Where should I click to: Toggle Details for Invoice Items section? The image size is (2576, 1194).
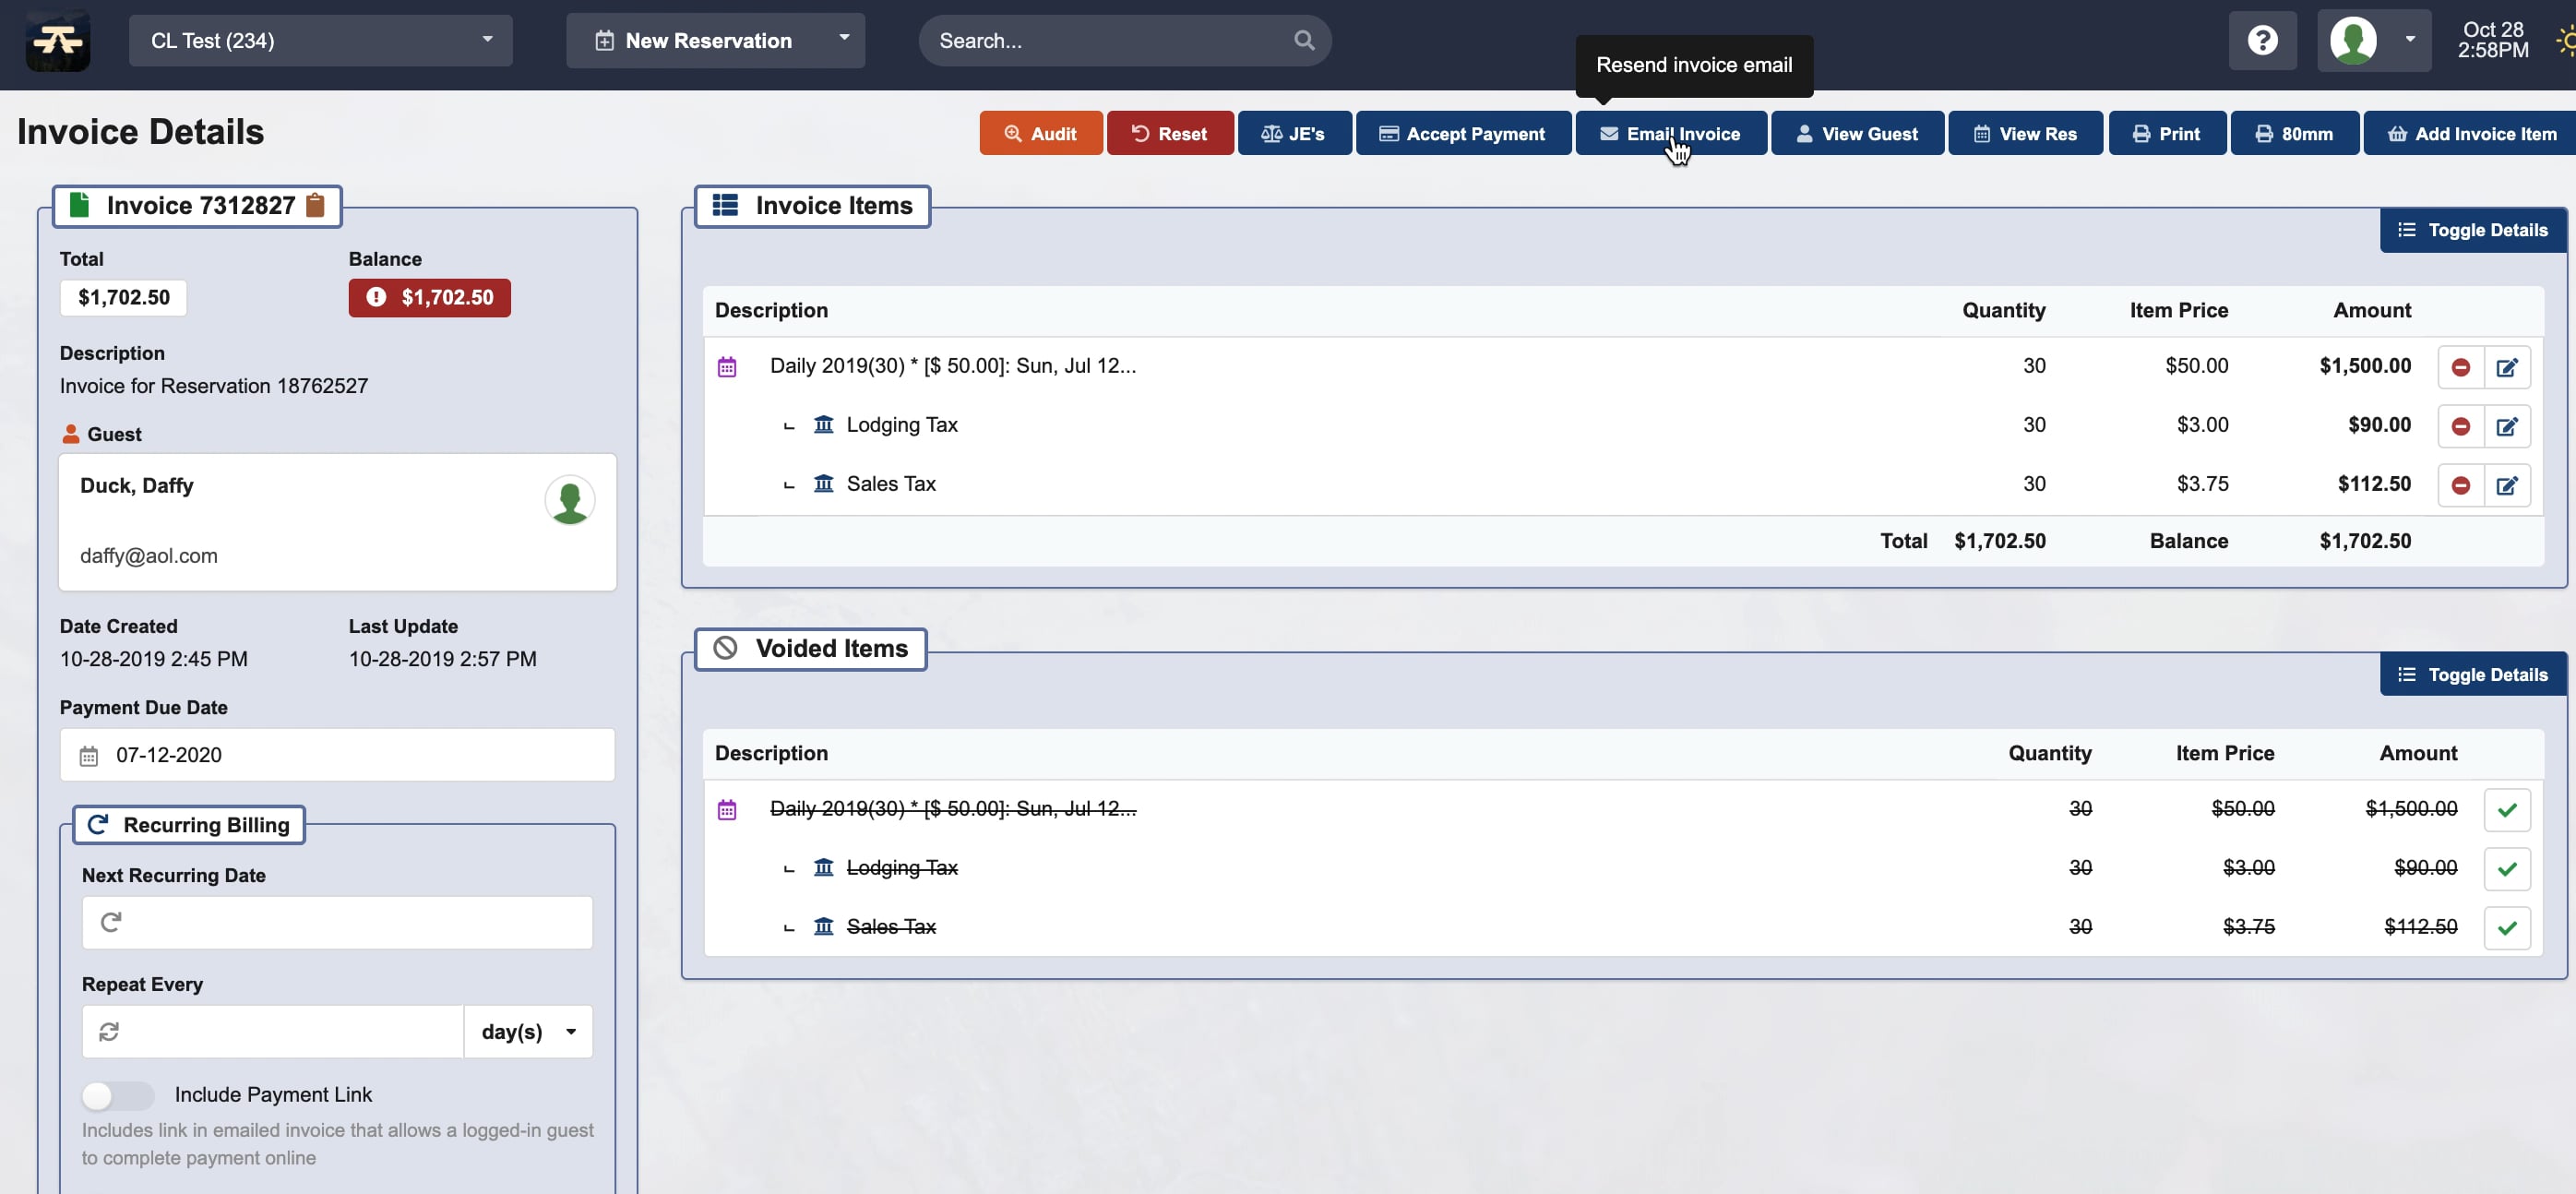pyautogui.click(x=2472, y=231)
